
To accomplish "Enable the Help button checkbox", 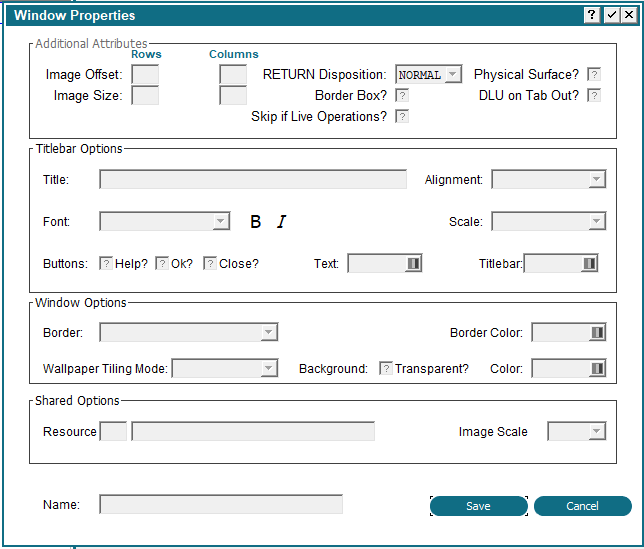I will 106,263.
